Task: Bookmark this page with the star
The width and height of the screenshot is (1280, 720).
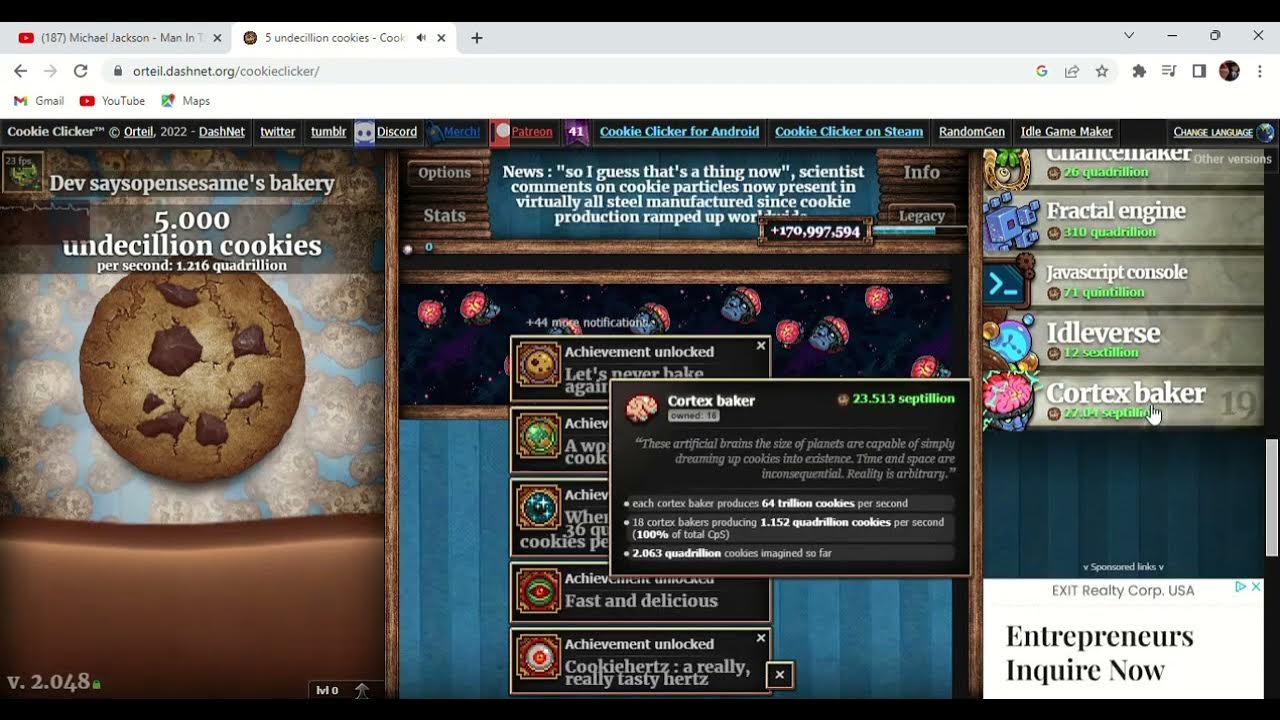Action: [x=1102, y=71]
